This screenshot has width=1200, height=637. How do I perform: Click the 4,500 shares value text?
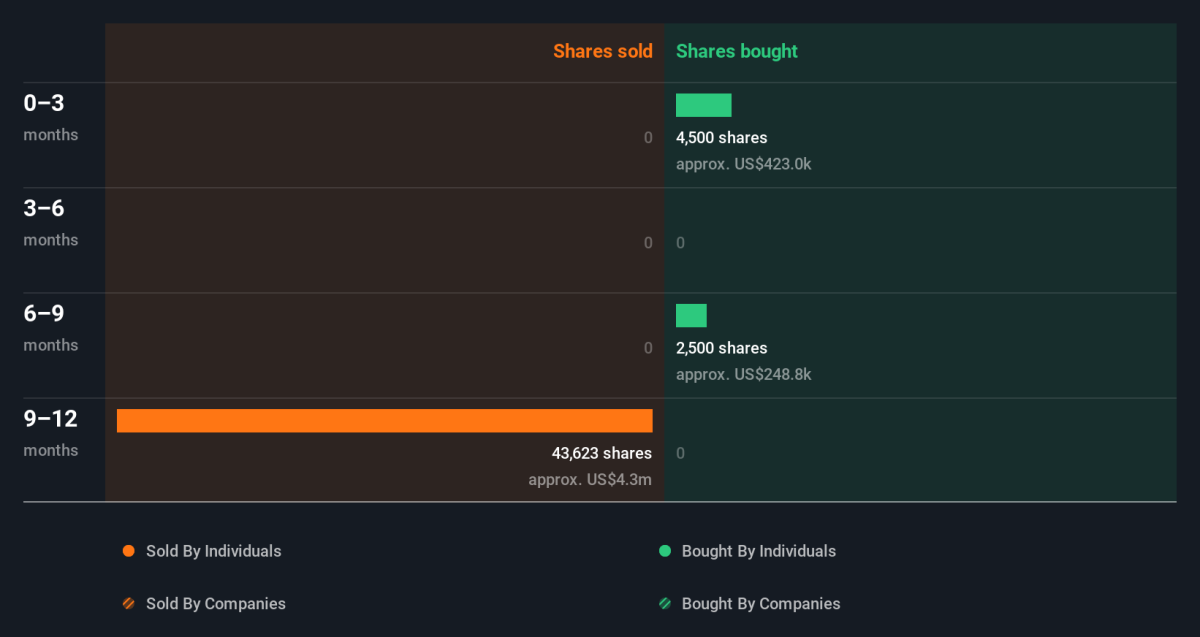click(x=721, y=138)
